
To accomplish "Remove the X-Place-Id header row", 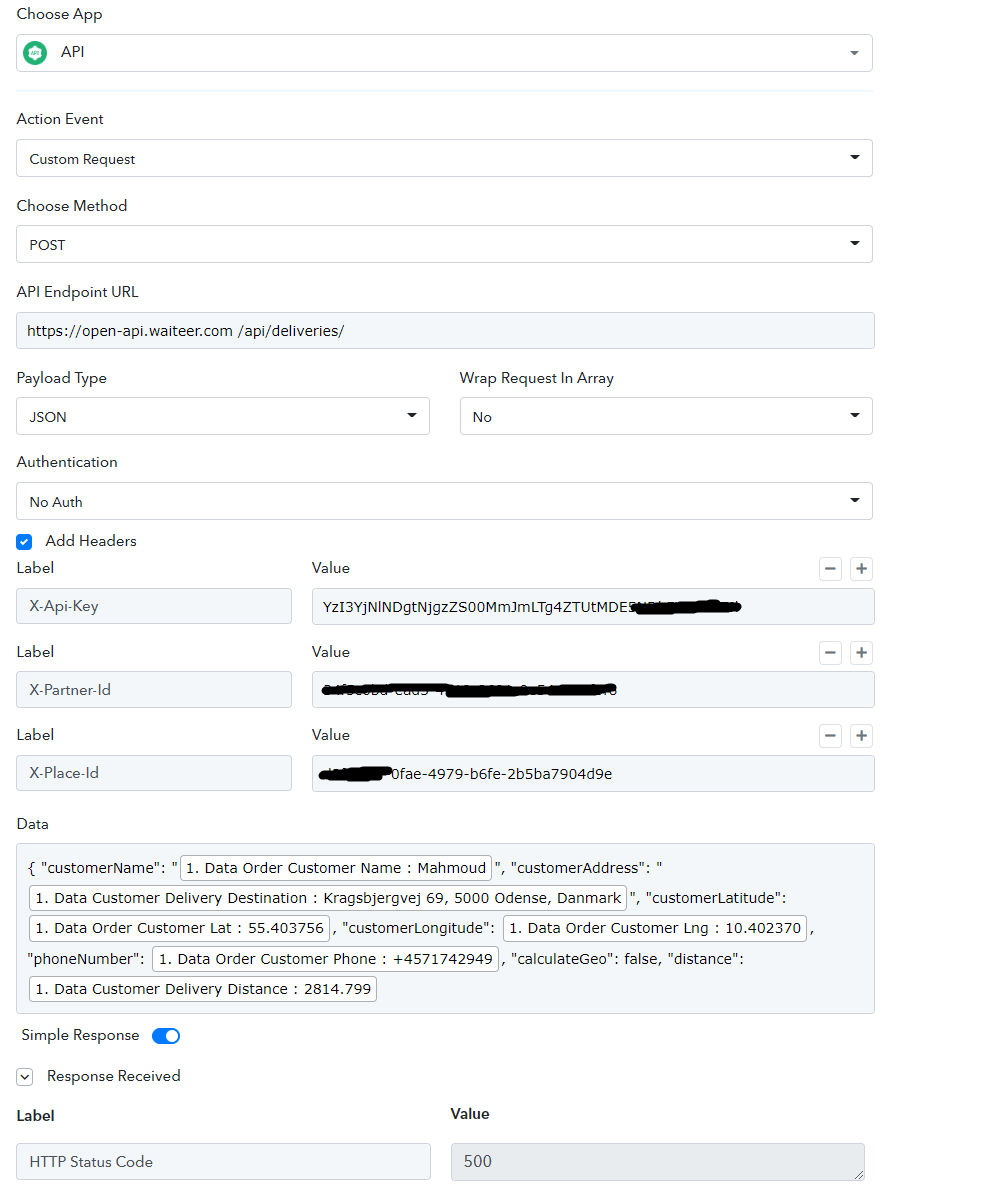I will pyautogui.click(x=830, y=736).
